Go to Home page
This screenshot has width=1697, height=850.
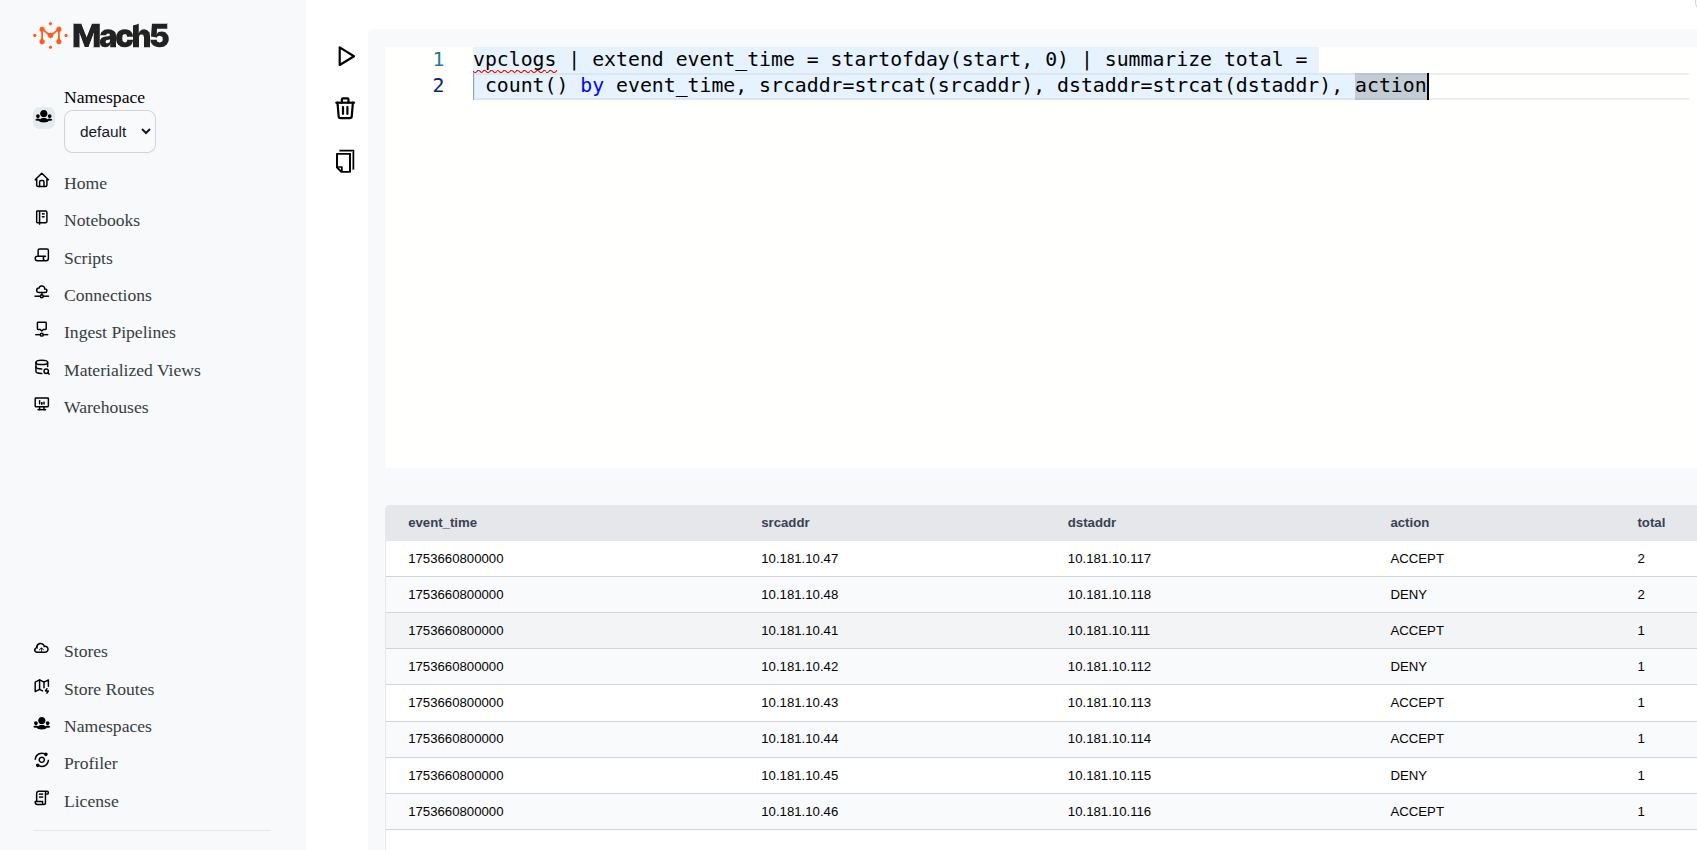(85, 183)
